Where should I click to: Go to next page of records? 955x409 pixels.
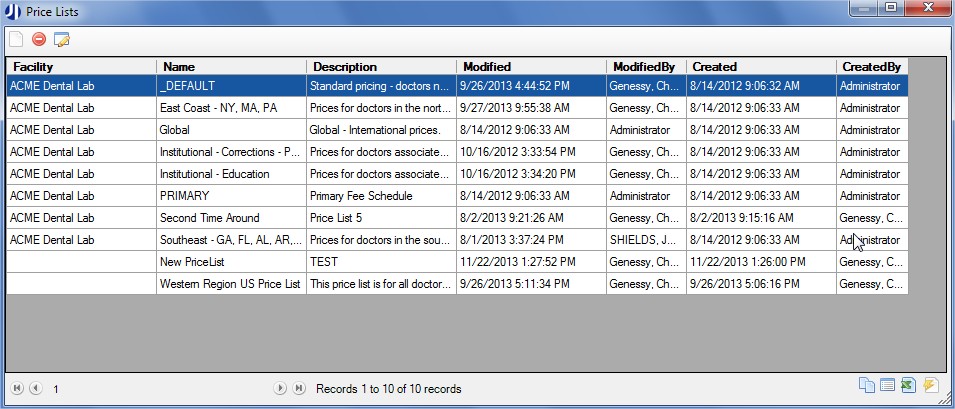[281, 388]
